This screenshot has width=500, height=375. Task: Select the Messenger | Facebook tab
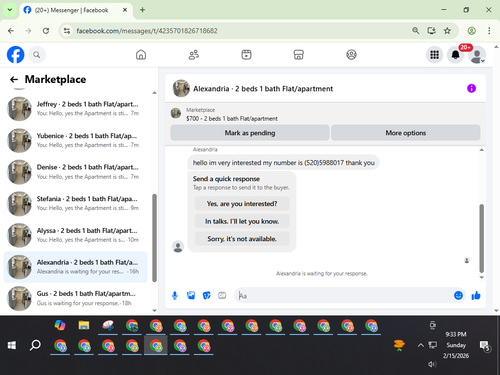click(x=76, y=10)
